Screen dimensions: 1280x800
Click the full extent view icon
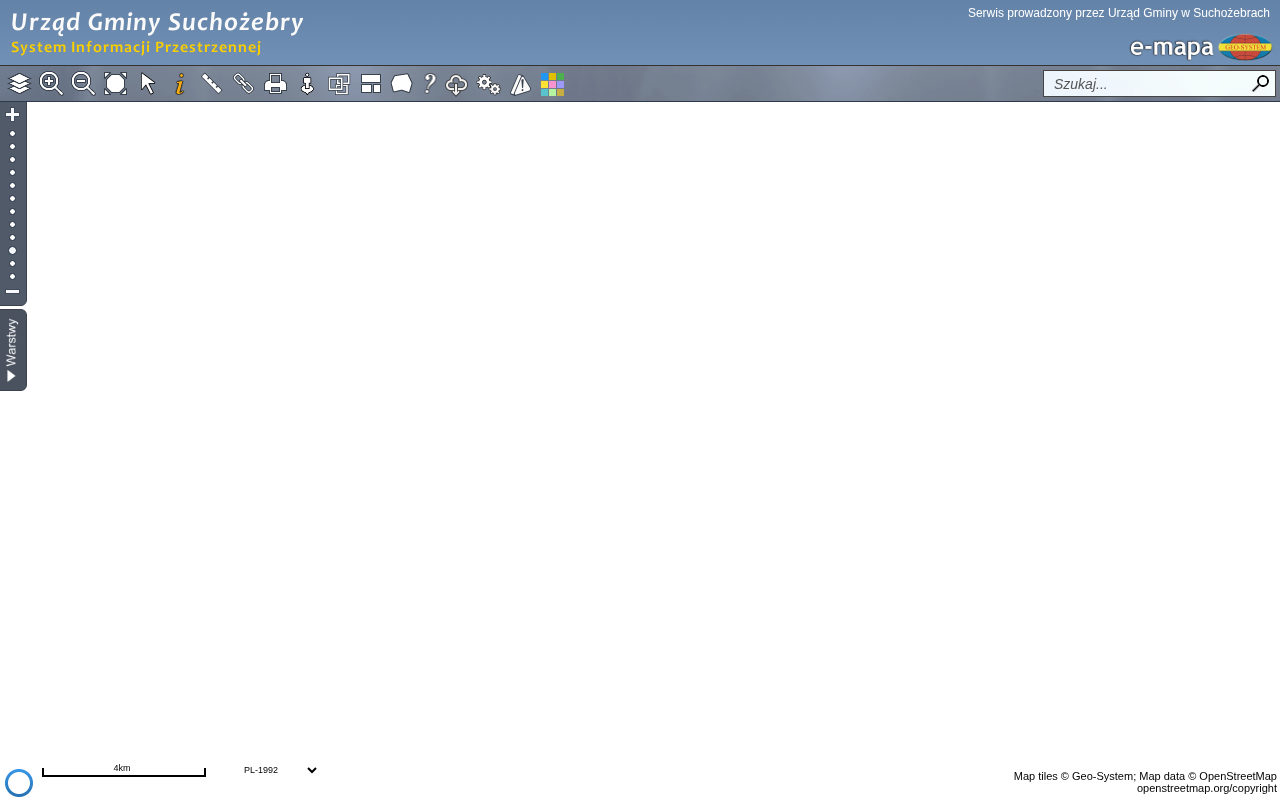[x=116, y=84]
